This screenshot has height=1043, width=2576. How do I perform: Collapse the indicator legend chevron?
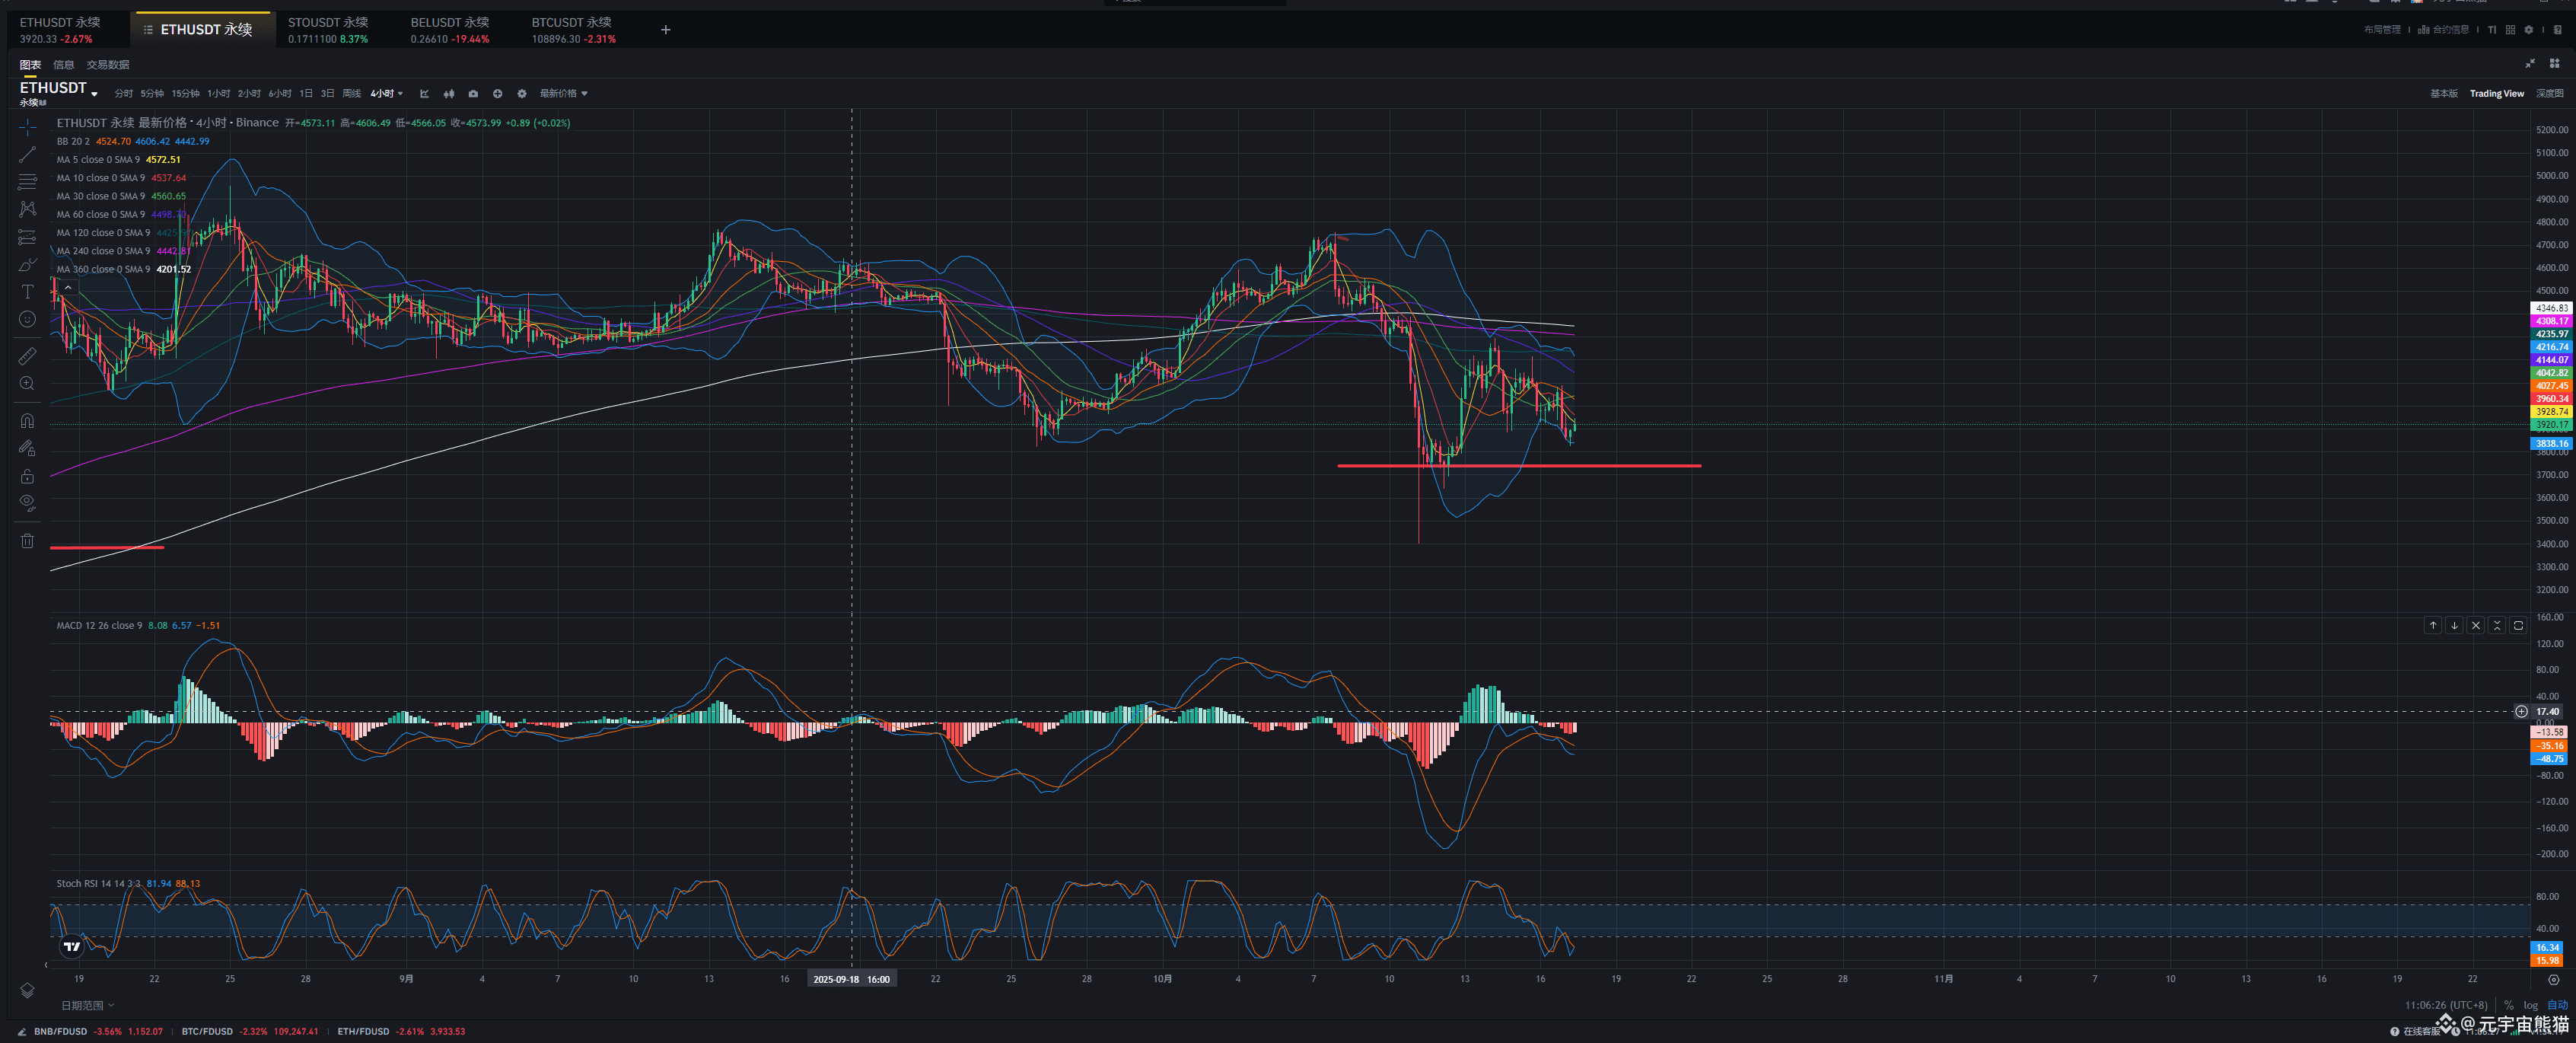point(68,287)
